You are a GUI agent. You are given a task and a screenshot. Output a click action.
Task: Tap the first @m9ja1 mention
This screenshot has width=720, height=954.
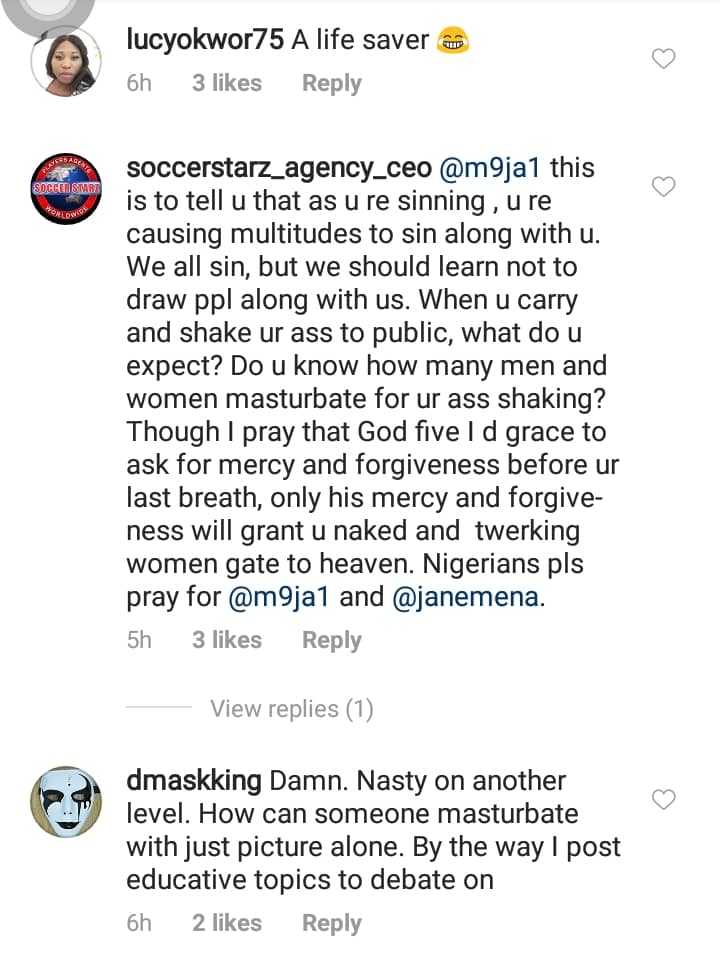point(491,167)
